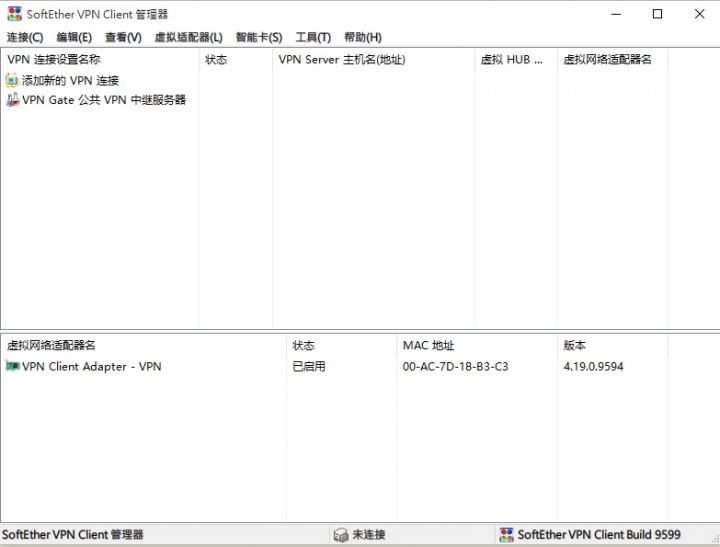This screenshot has width=720, height=547.
Task: Sort by 虚拟 HUB column header
Action: point(516,60)
